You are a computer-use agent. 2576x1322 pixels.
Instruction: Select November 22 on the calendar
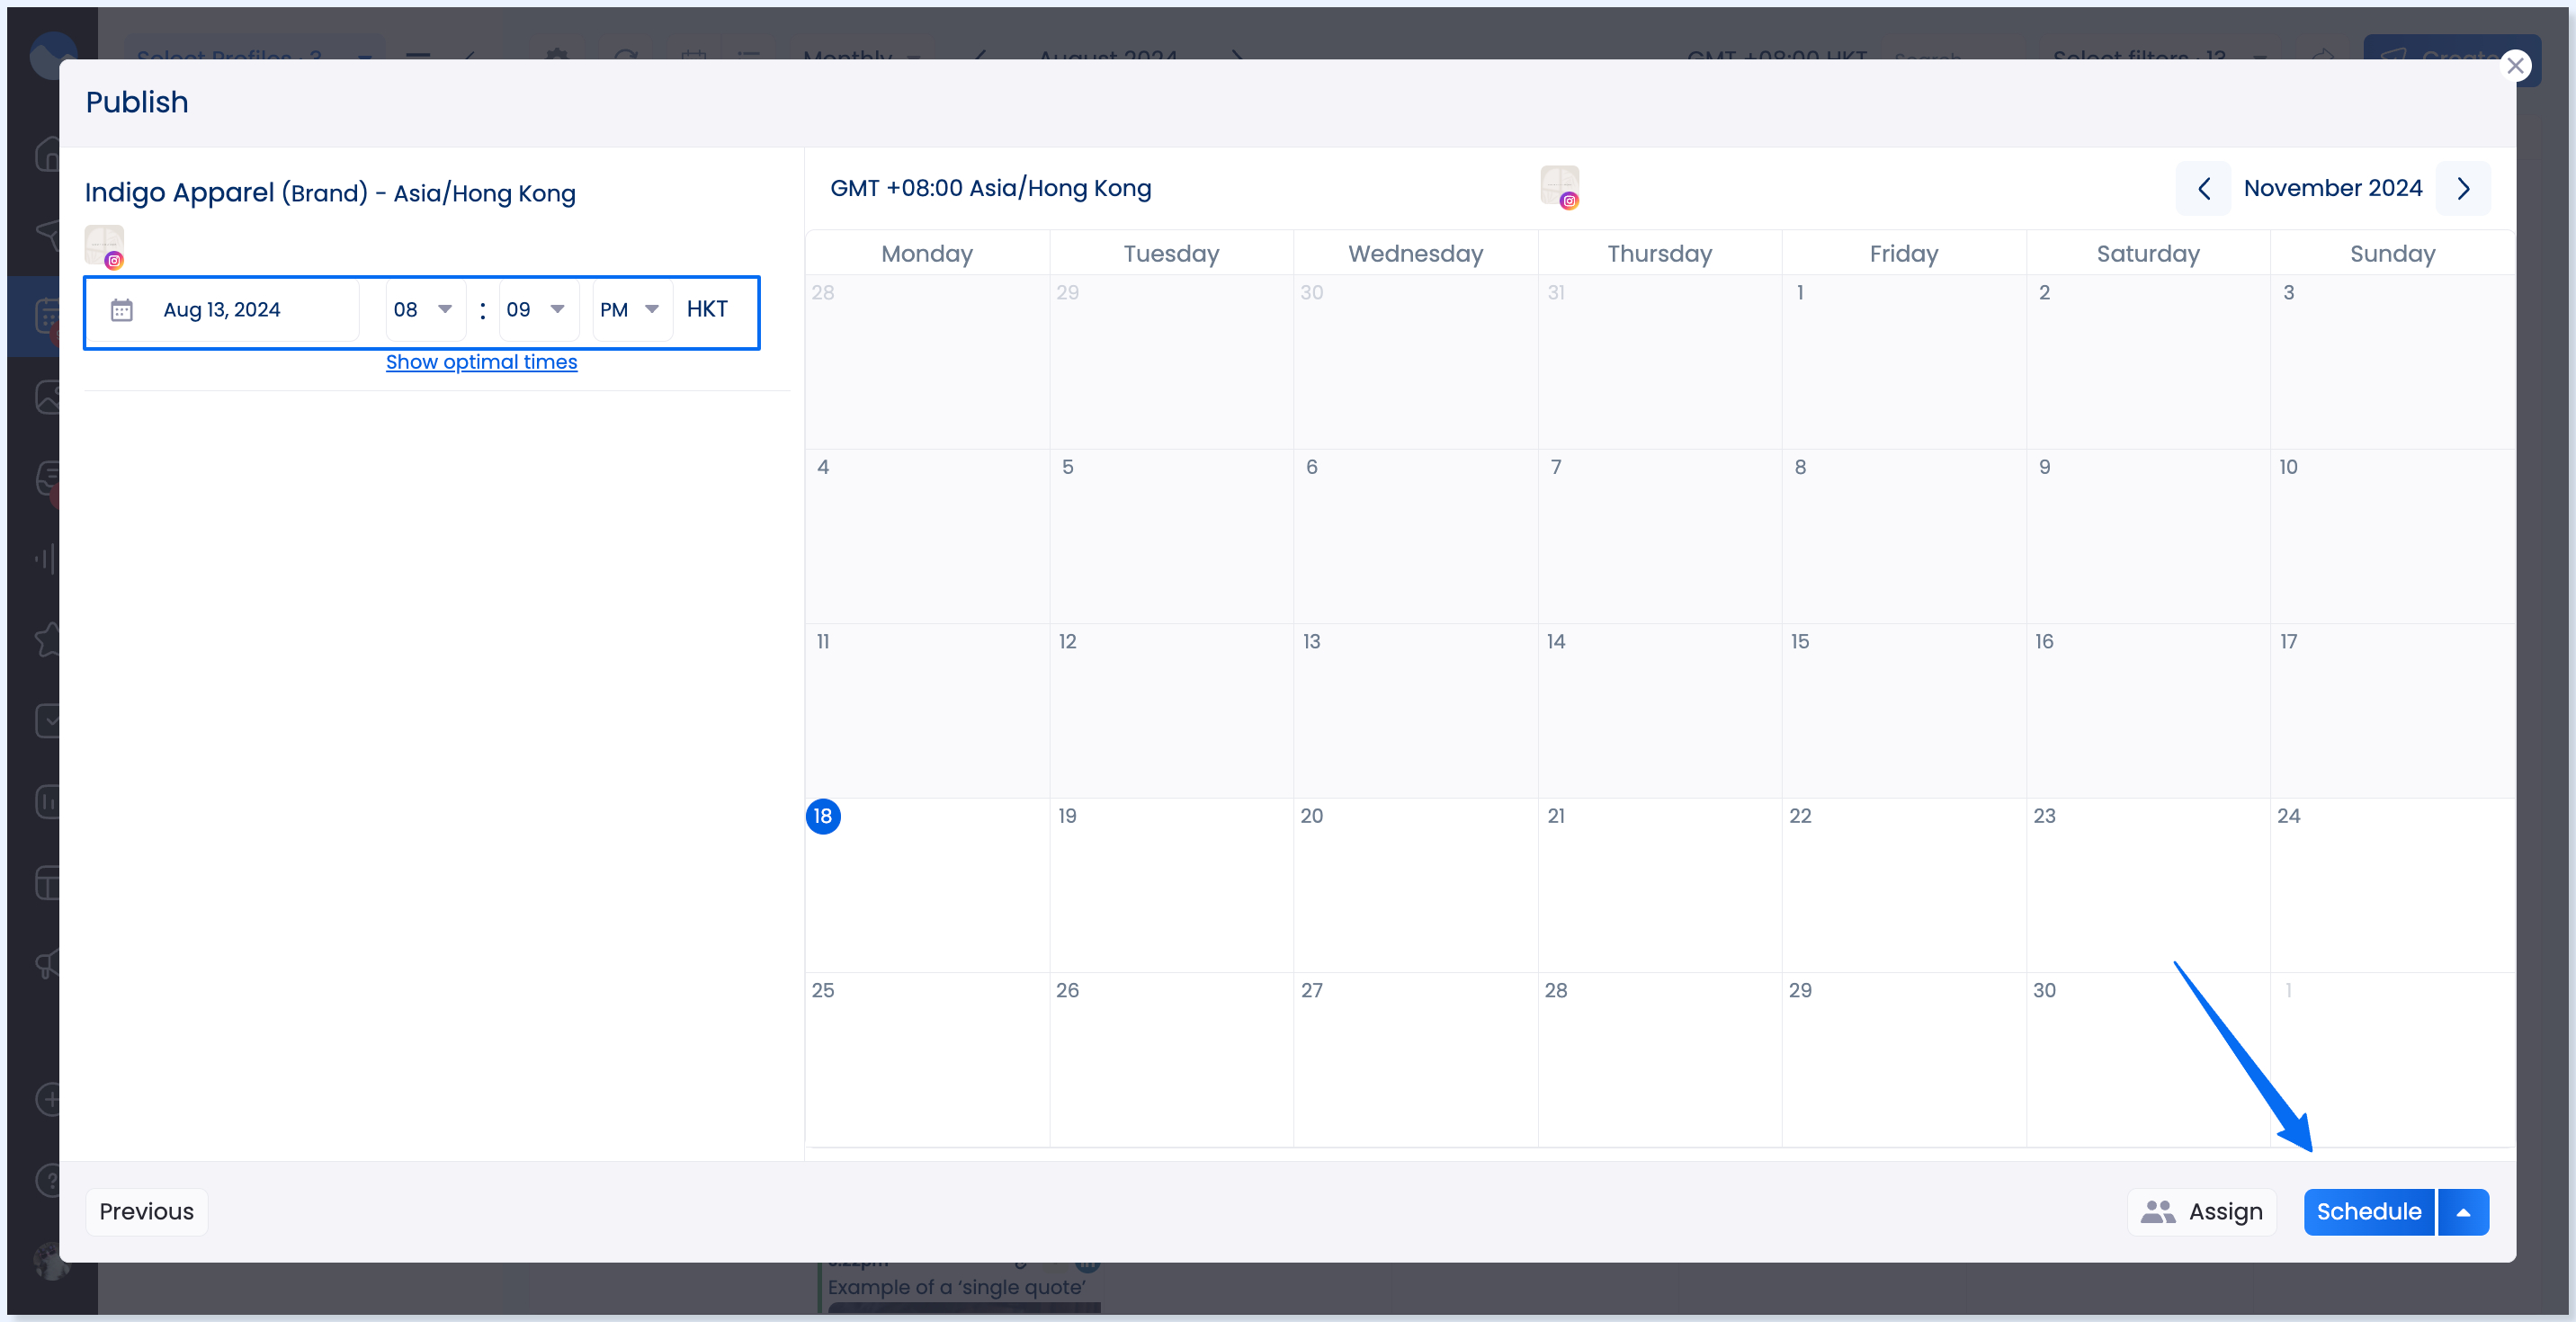pyautogui.click(x=1903, y=885)
